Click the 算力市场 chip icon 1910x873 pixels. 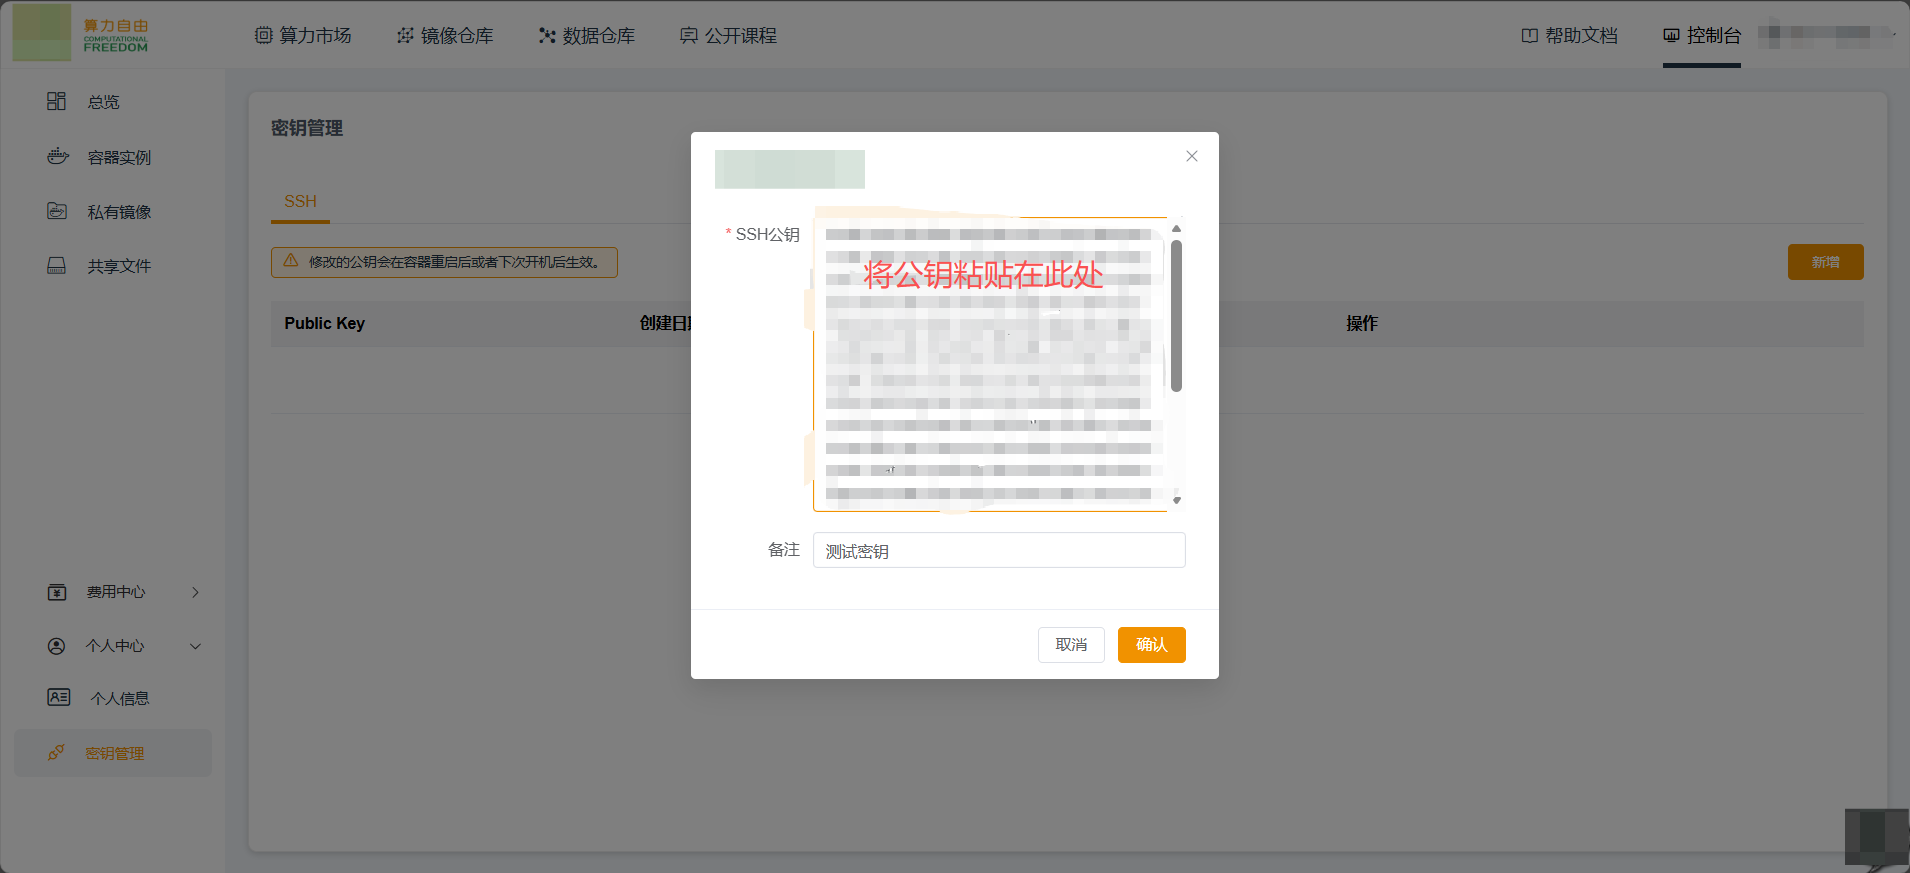263,35
